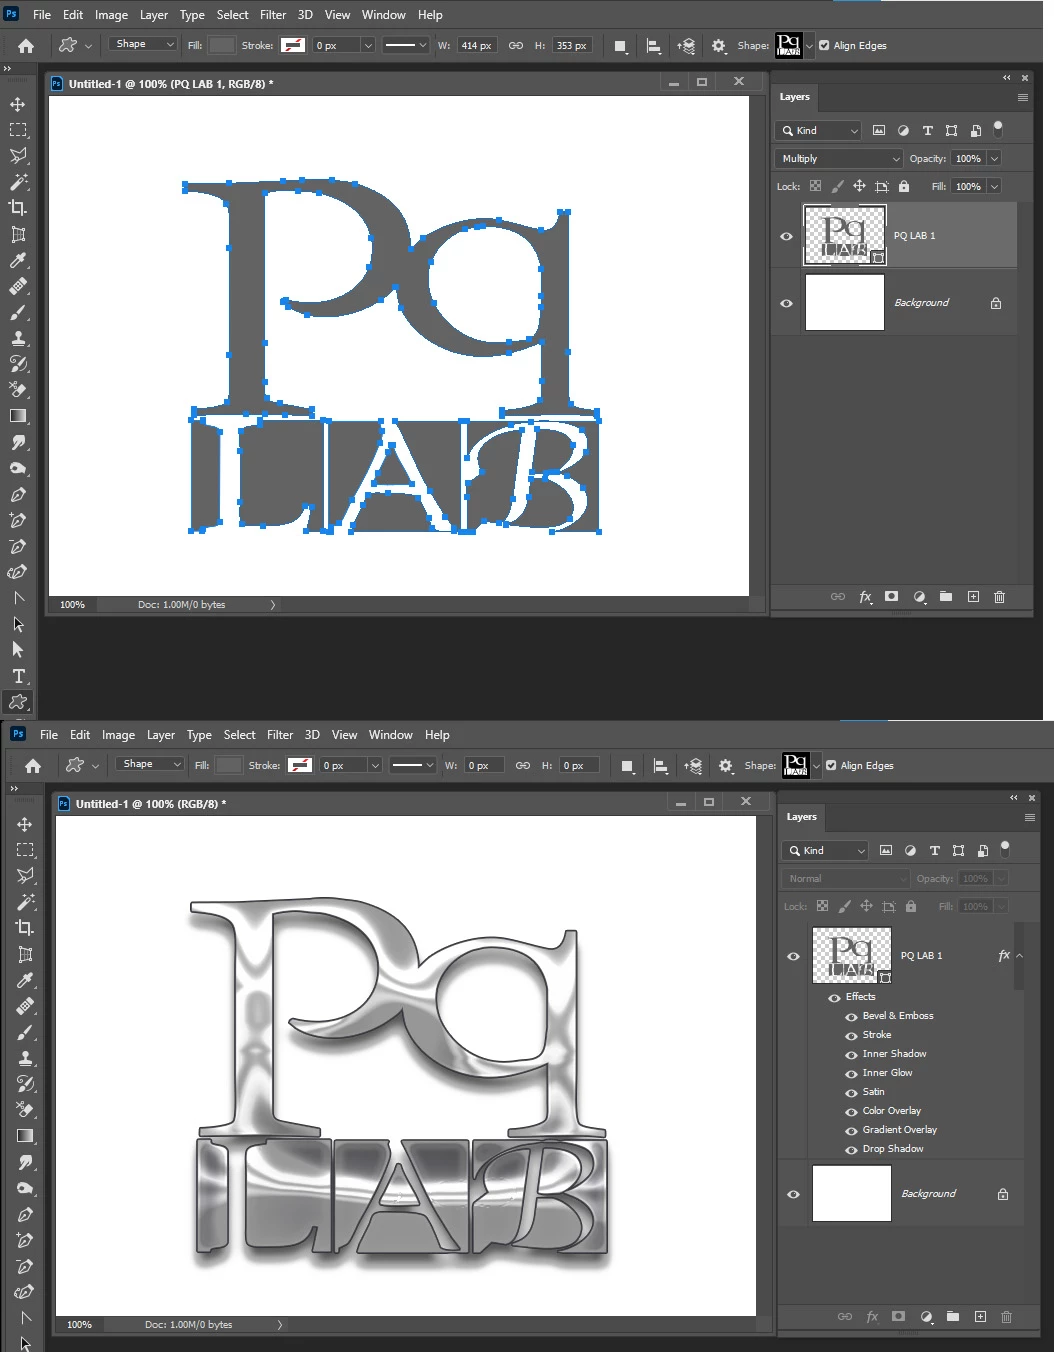The image size is (1054, 1352).
Task: Toggle Align Edges checkbox in bottom window
Action: click(x=831, y=765)
